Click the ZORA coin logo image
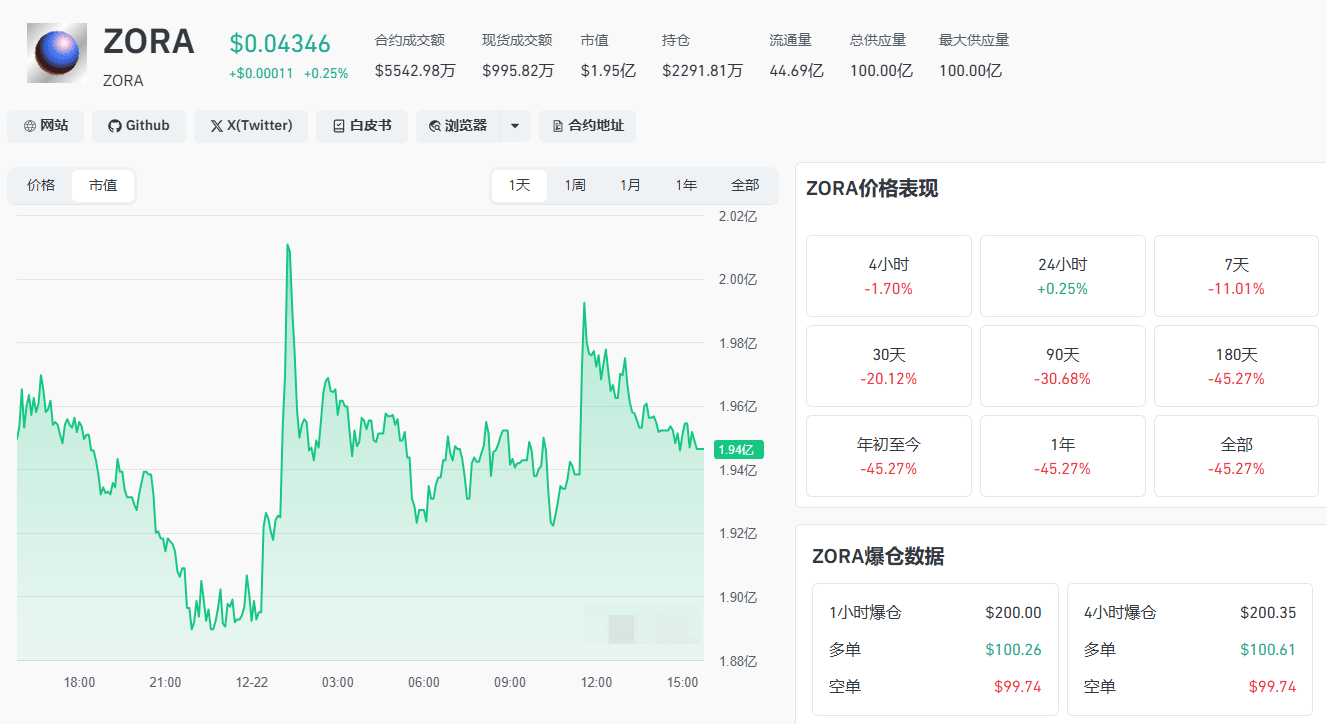The width and height of the screenshot is (1326, 724). click(57, 55)
